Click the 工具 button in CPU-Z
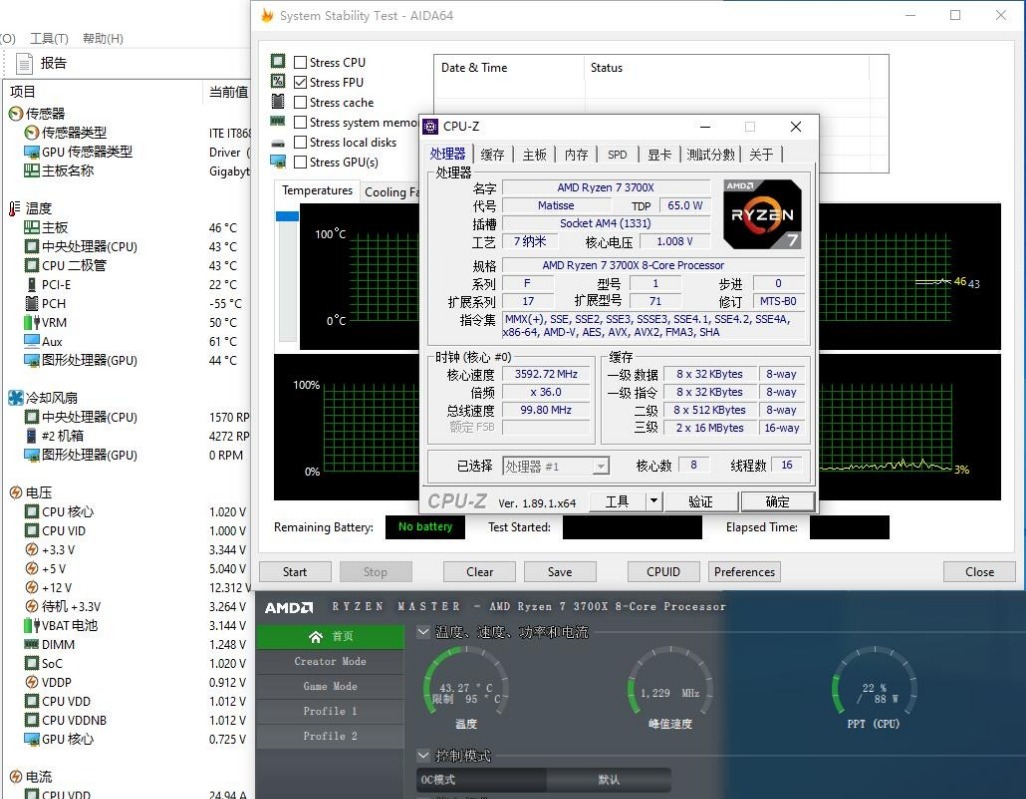1026x799 pixels. click(x=617, y=501)
